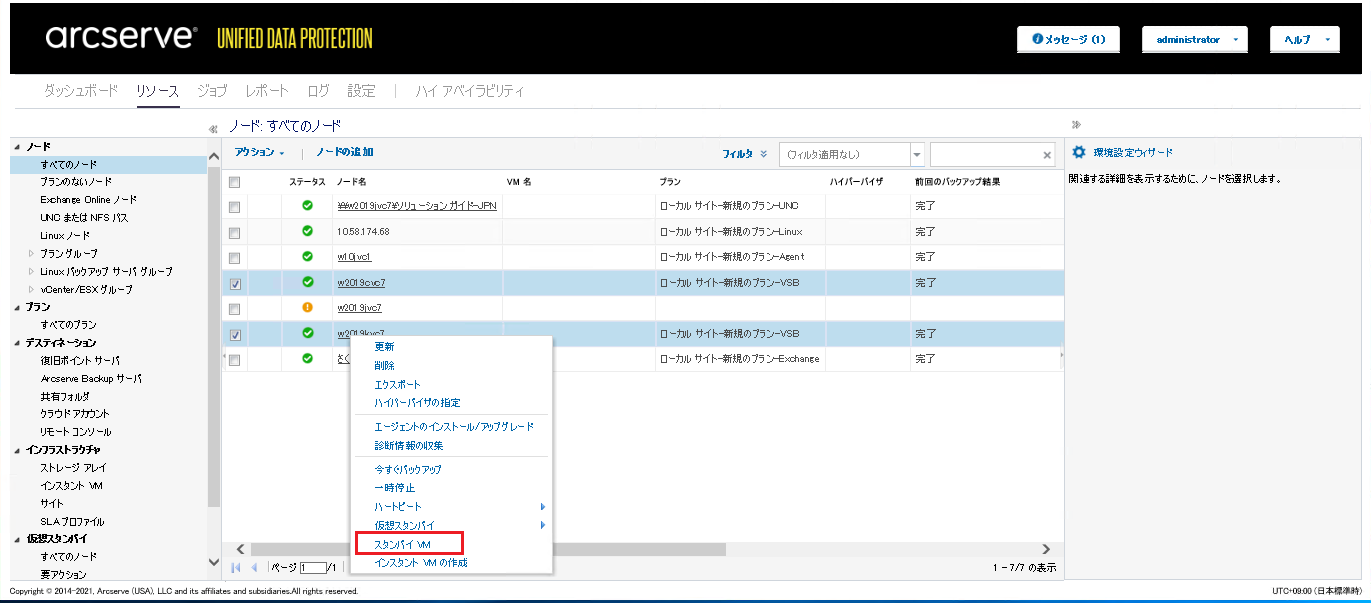1371x603 pixels.
Task: Expand the プラン グループ tree node
Action: click(32, 254)
